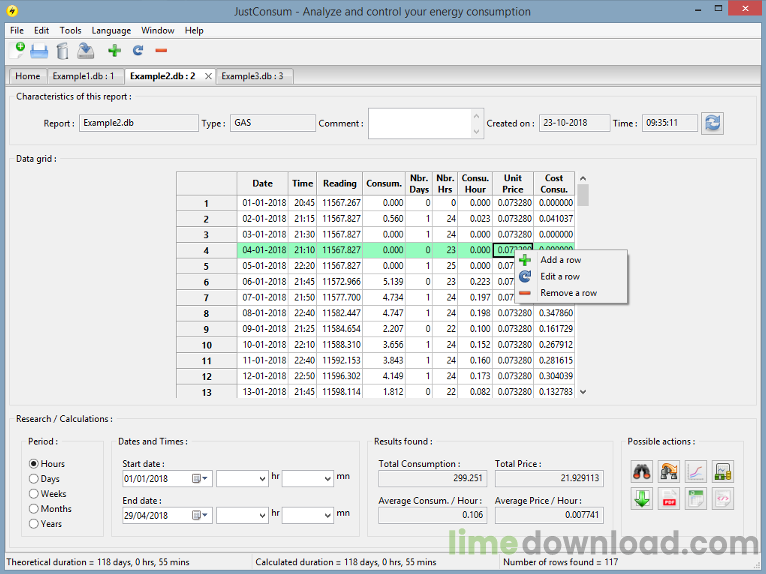Screen dimensions: 766x574
Task: Click the refresh icon beside Time field
Action: pos(712,123)
